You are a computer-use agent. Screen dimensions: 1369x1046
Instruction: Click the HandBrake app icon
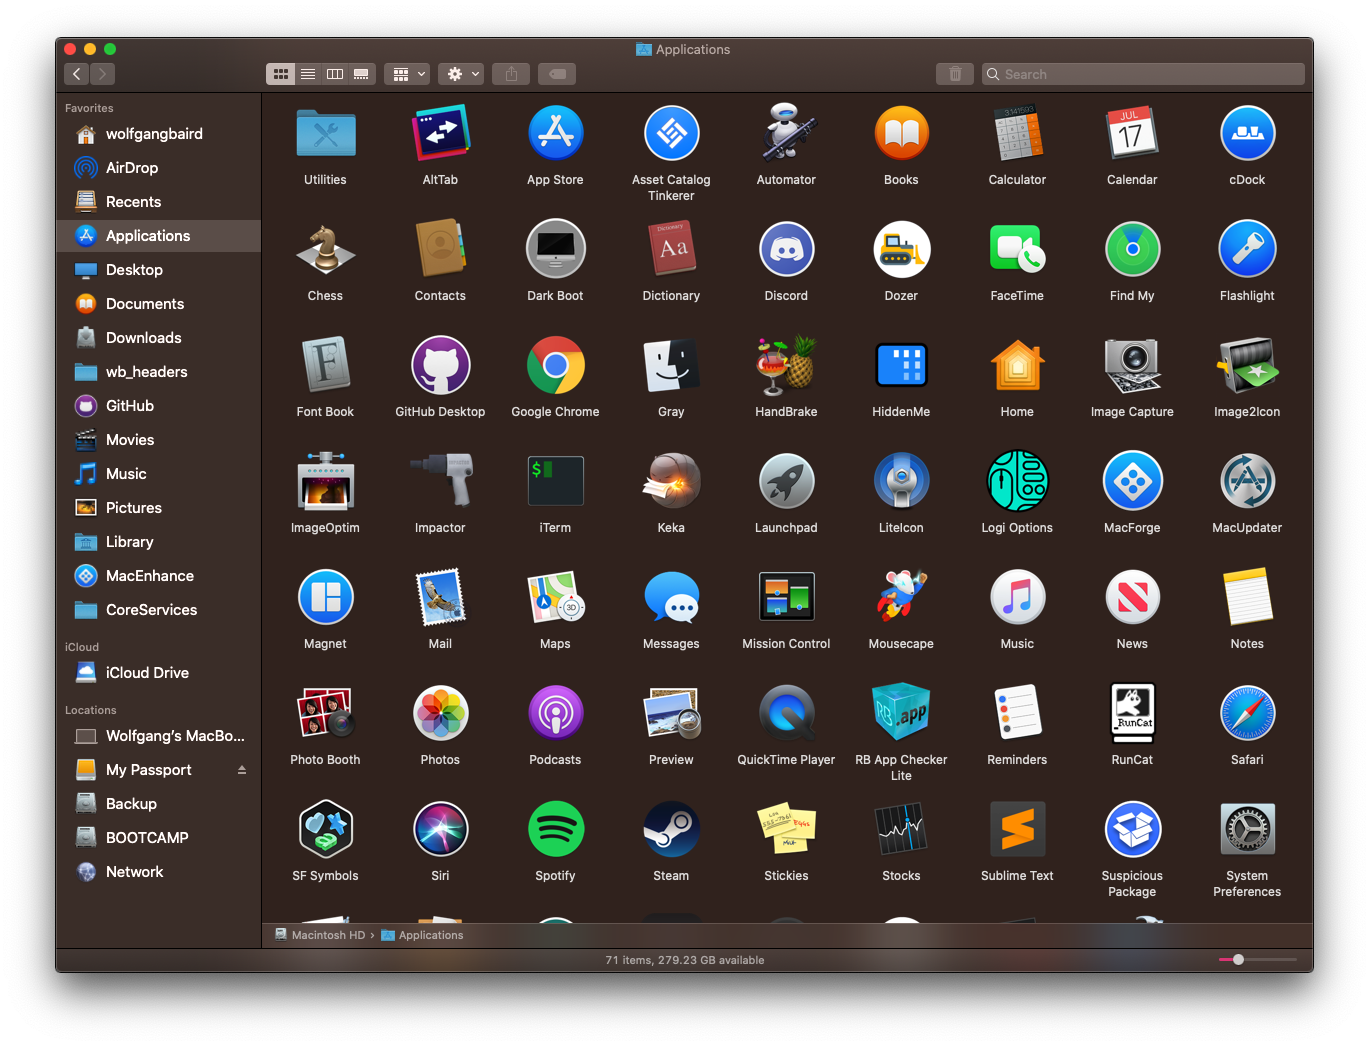[x=786, y=366]
